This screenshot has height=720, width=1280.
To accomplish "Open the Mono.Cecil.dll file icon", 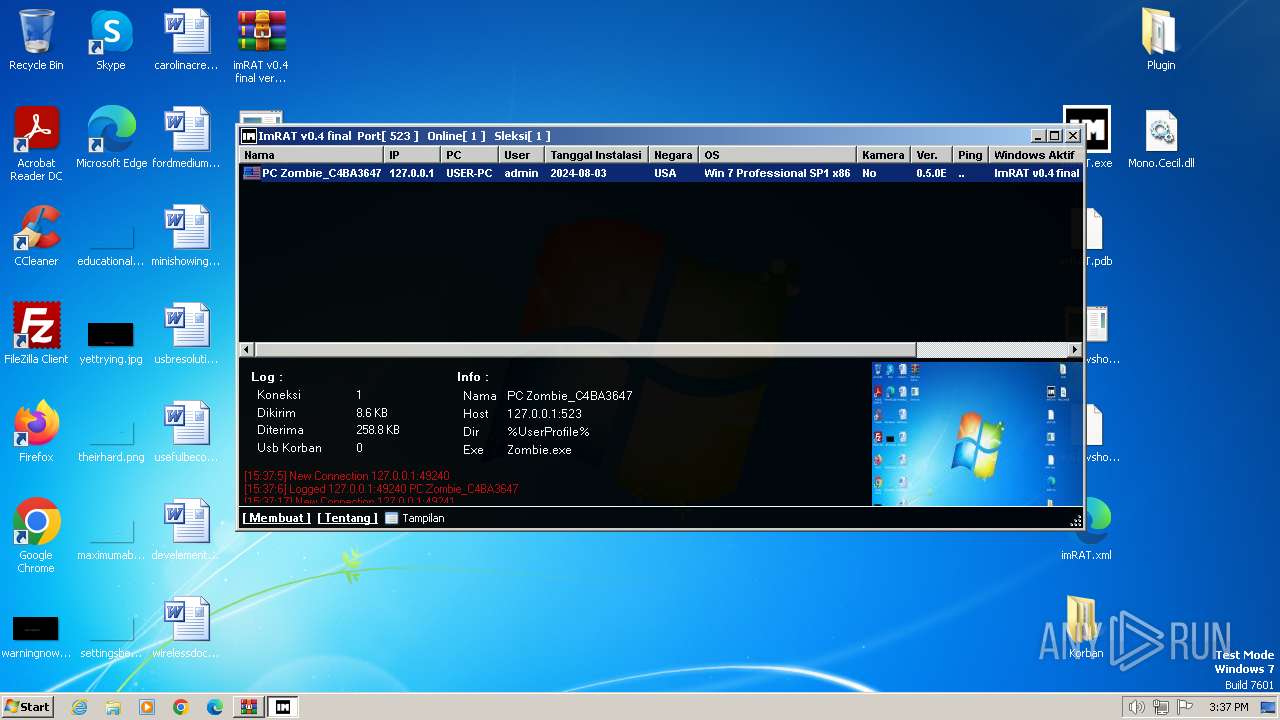I will [1161, 138].
